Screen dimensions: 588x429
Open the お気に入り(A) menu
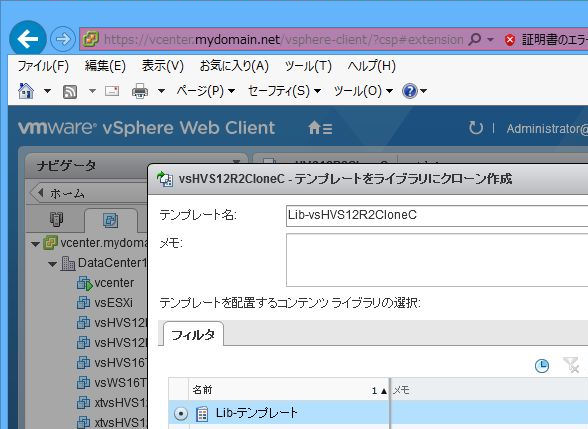[234, 66]
